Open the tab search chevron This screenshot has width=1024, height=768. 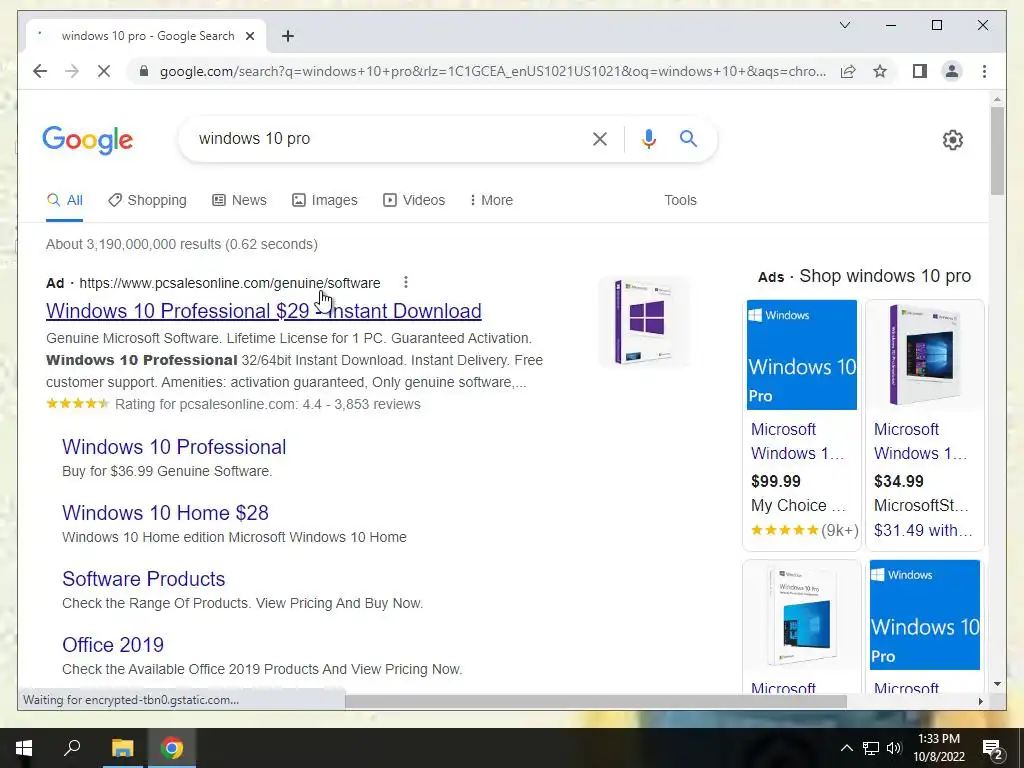(844, 25)
